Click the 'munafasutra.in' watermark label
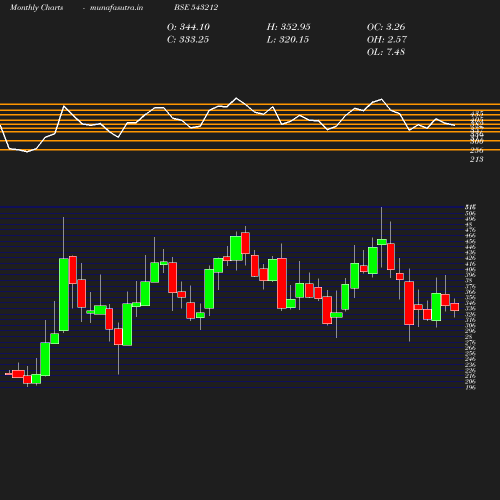 click(x=116, y=8)
